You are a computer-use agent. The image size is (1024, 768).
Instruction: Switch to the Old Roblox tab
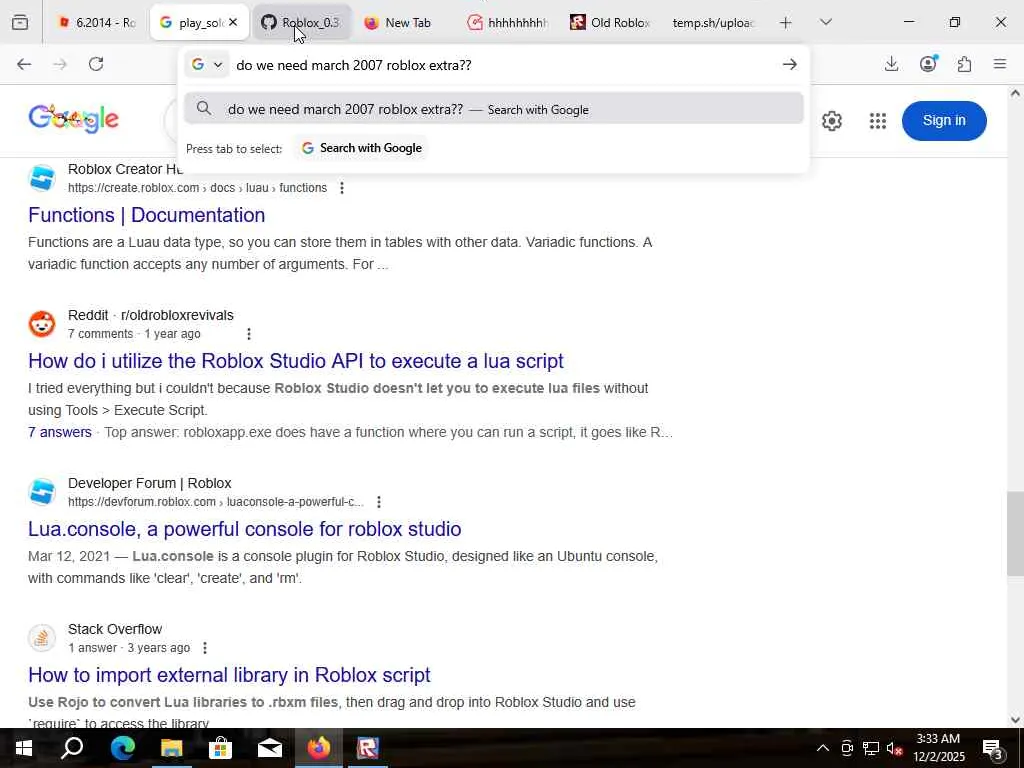[611, 23]
